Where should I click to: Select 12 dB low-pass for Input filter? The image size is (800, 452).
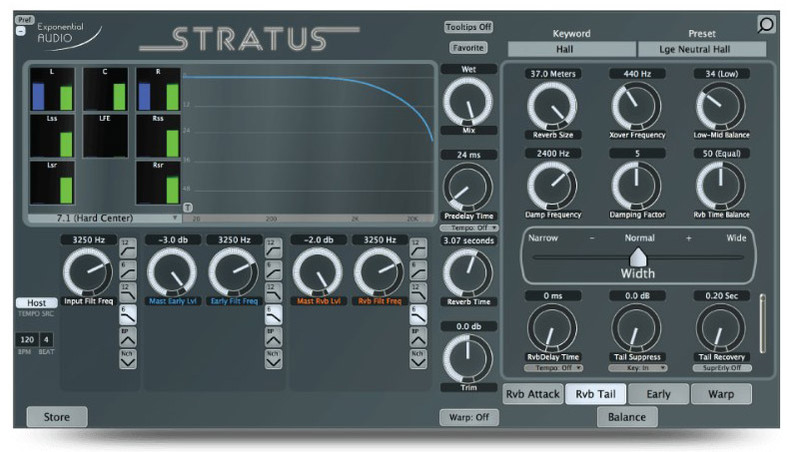point(128,293)
